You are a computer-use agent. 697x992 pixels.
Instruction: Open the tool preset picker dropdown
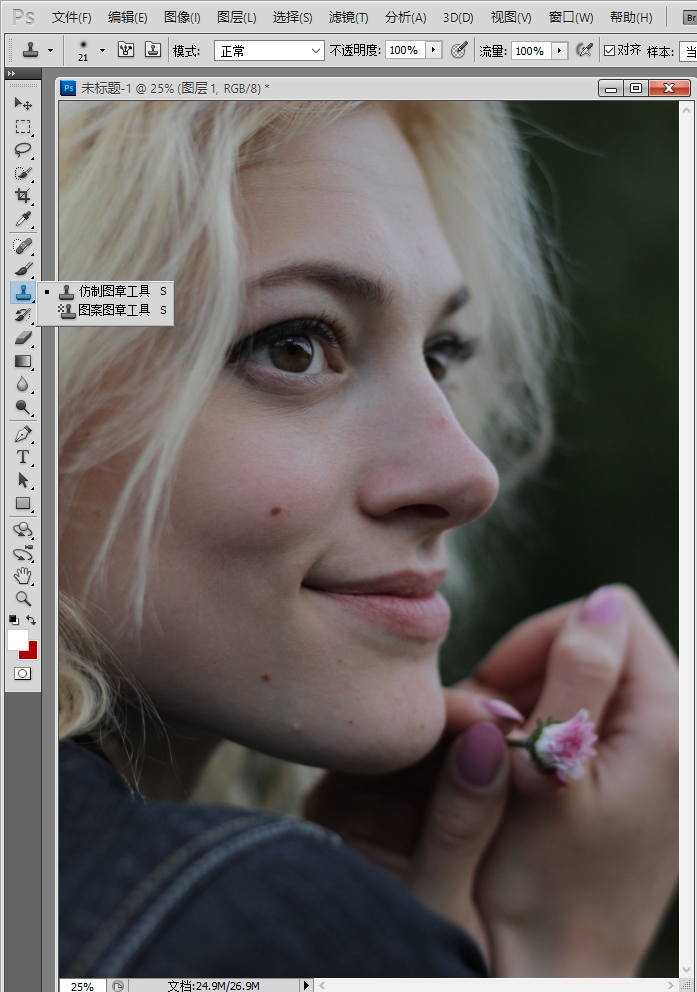(50, 50)
